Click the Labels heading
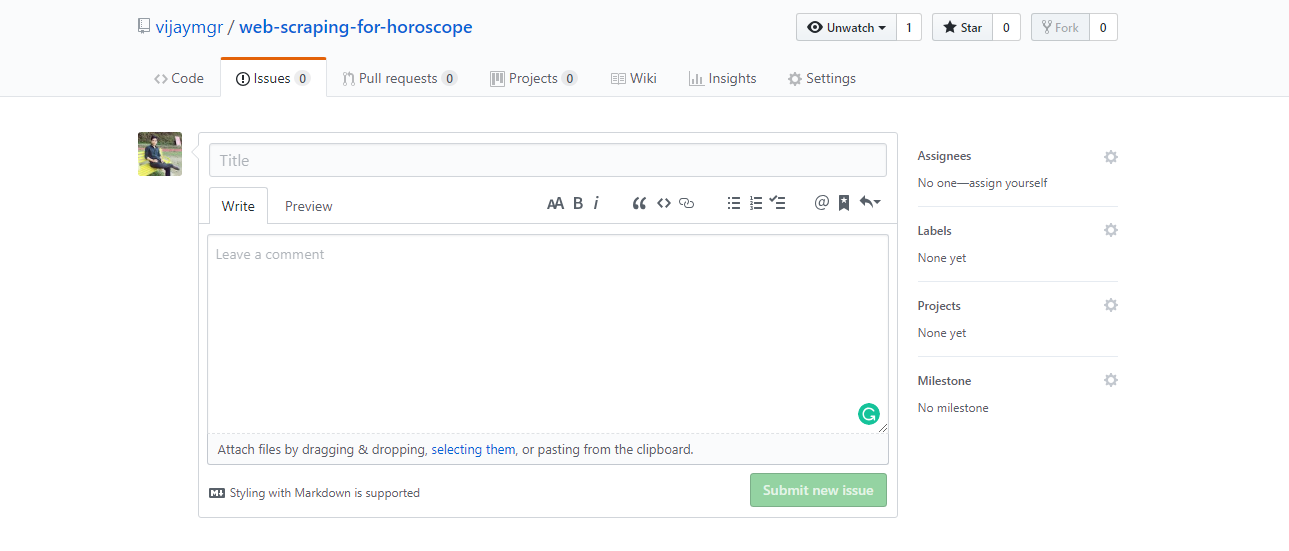 point(934,231)
